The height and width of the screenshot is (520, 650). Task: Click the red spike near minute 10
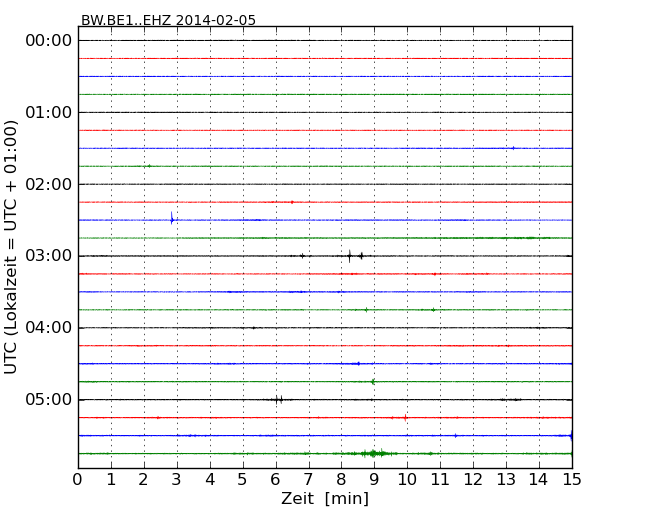click(x=405, y=418)
